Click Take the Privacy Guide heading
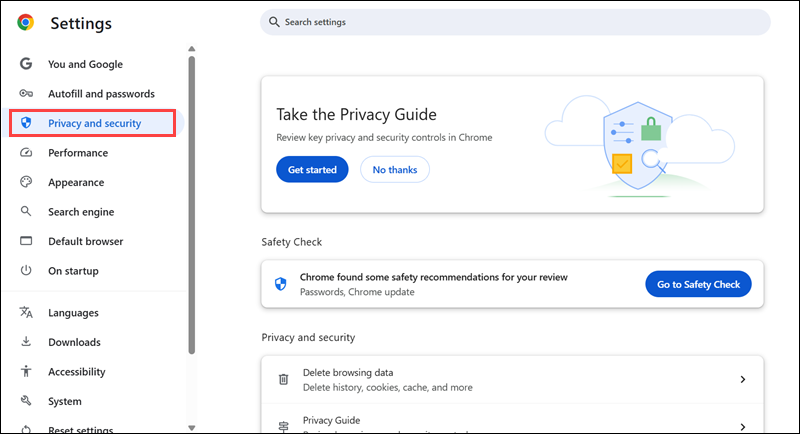 356,114
